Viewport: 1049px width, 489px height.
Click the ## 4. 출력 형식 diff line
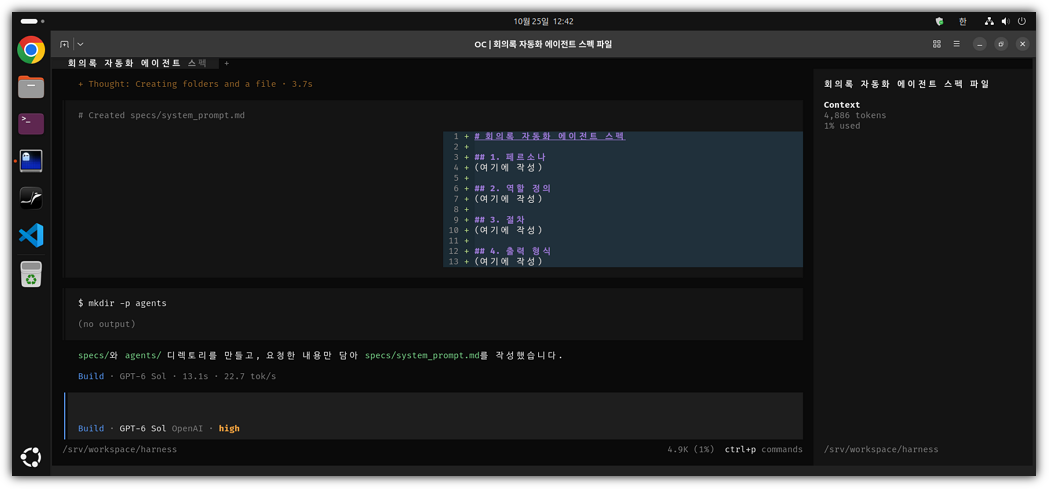(x=512, y=251)
